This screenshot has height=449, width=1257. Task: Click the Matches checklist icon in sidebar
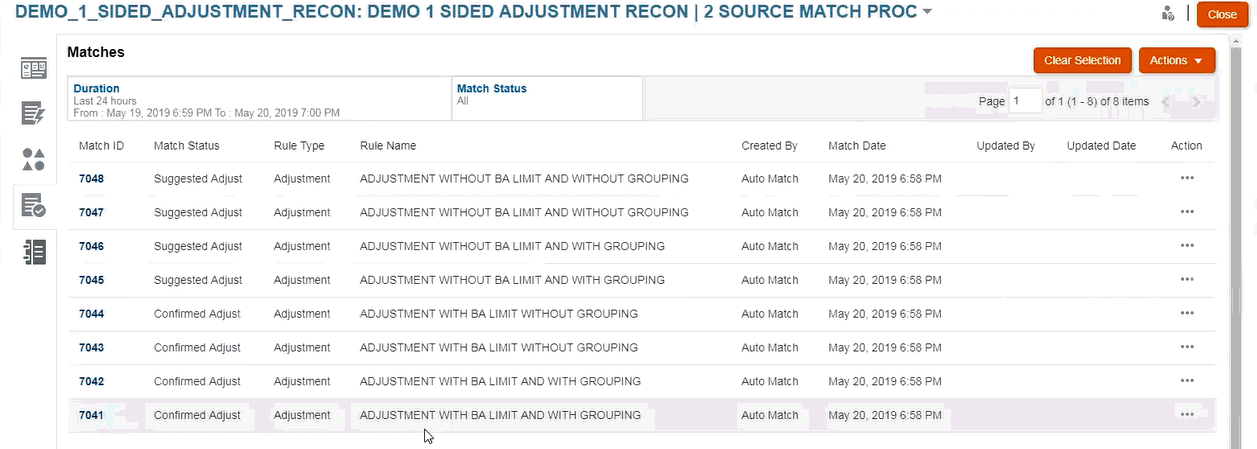click(x=34, y=206)
